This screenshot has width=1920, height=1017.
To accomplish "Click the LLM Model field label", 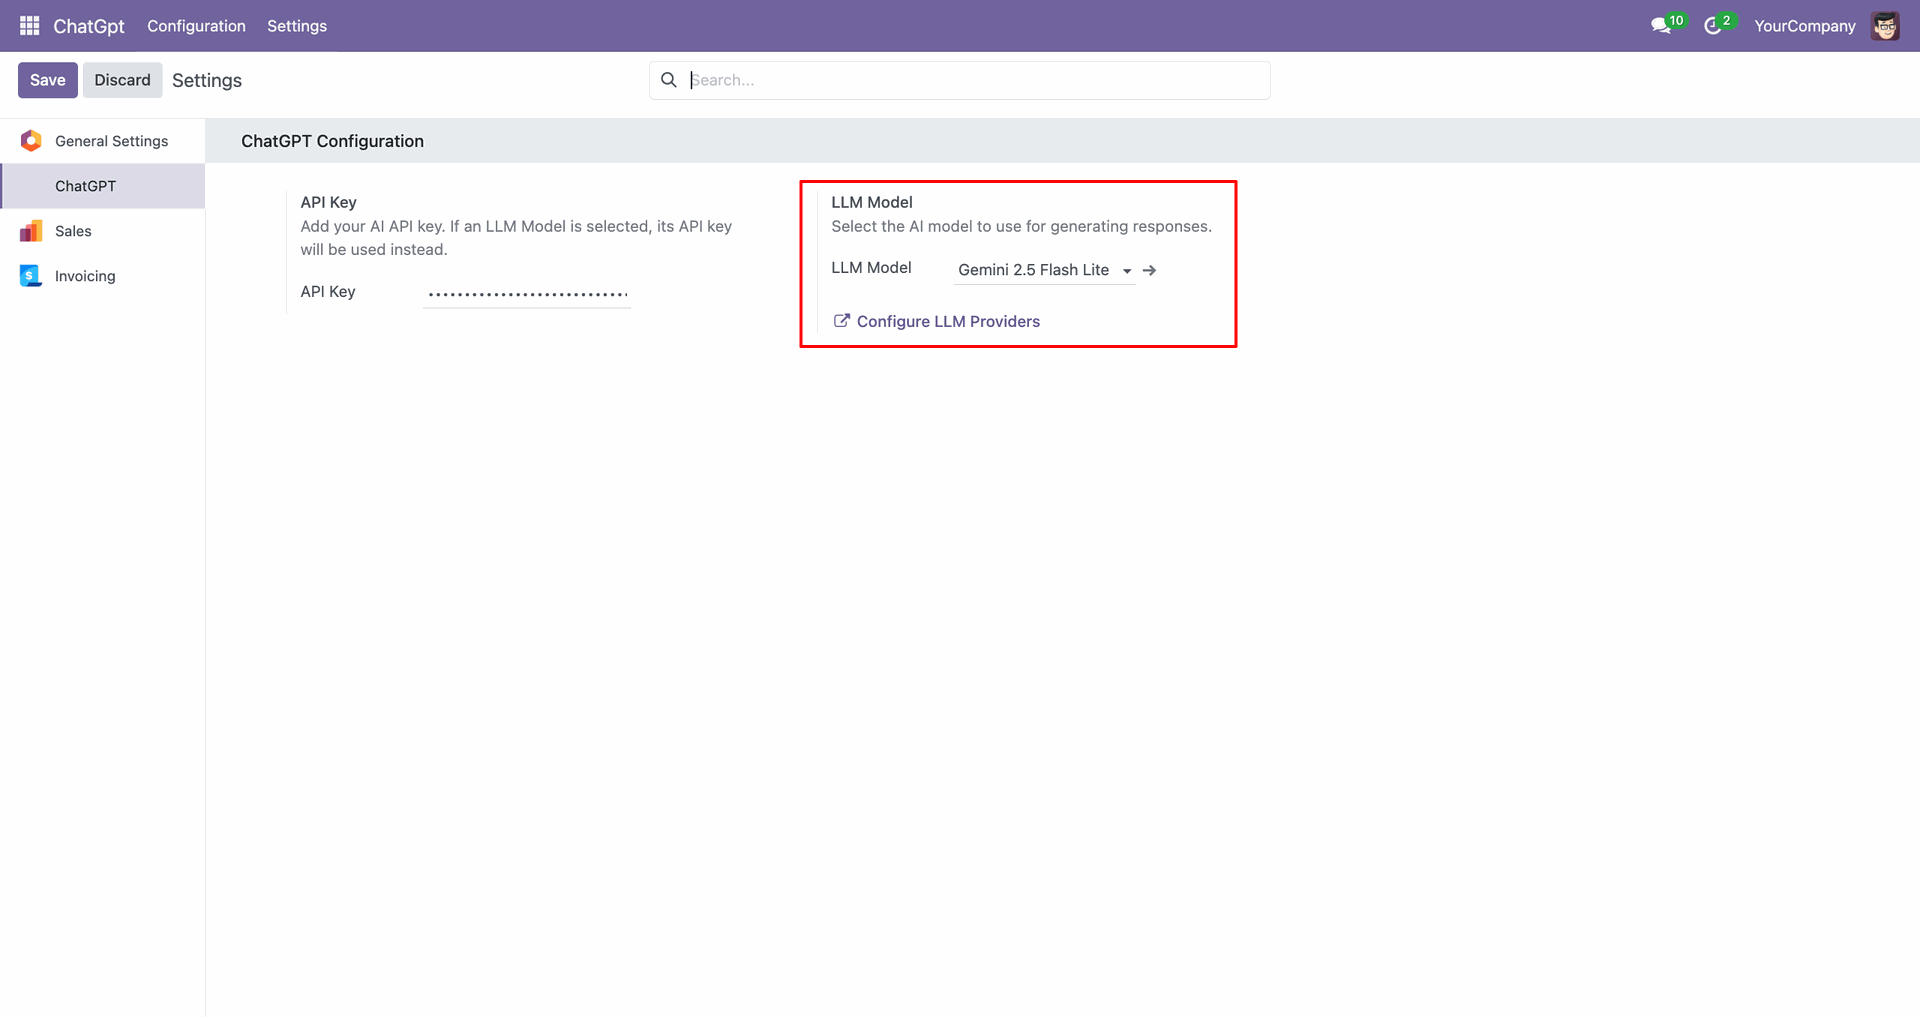I will pos(871,268).
